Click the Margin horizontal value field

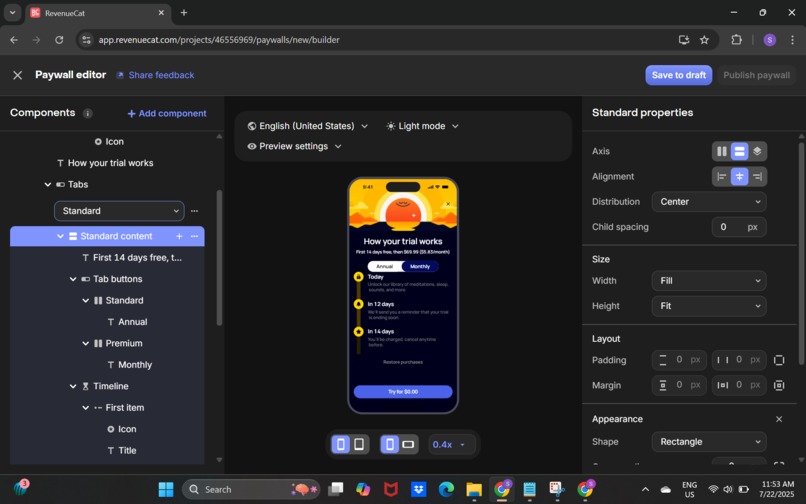coord(739,385)
